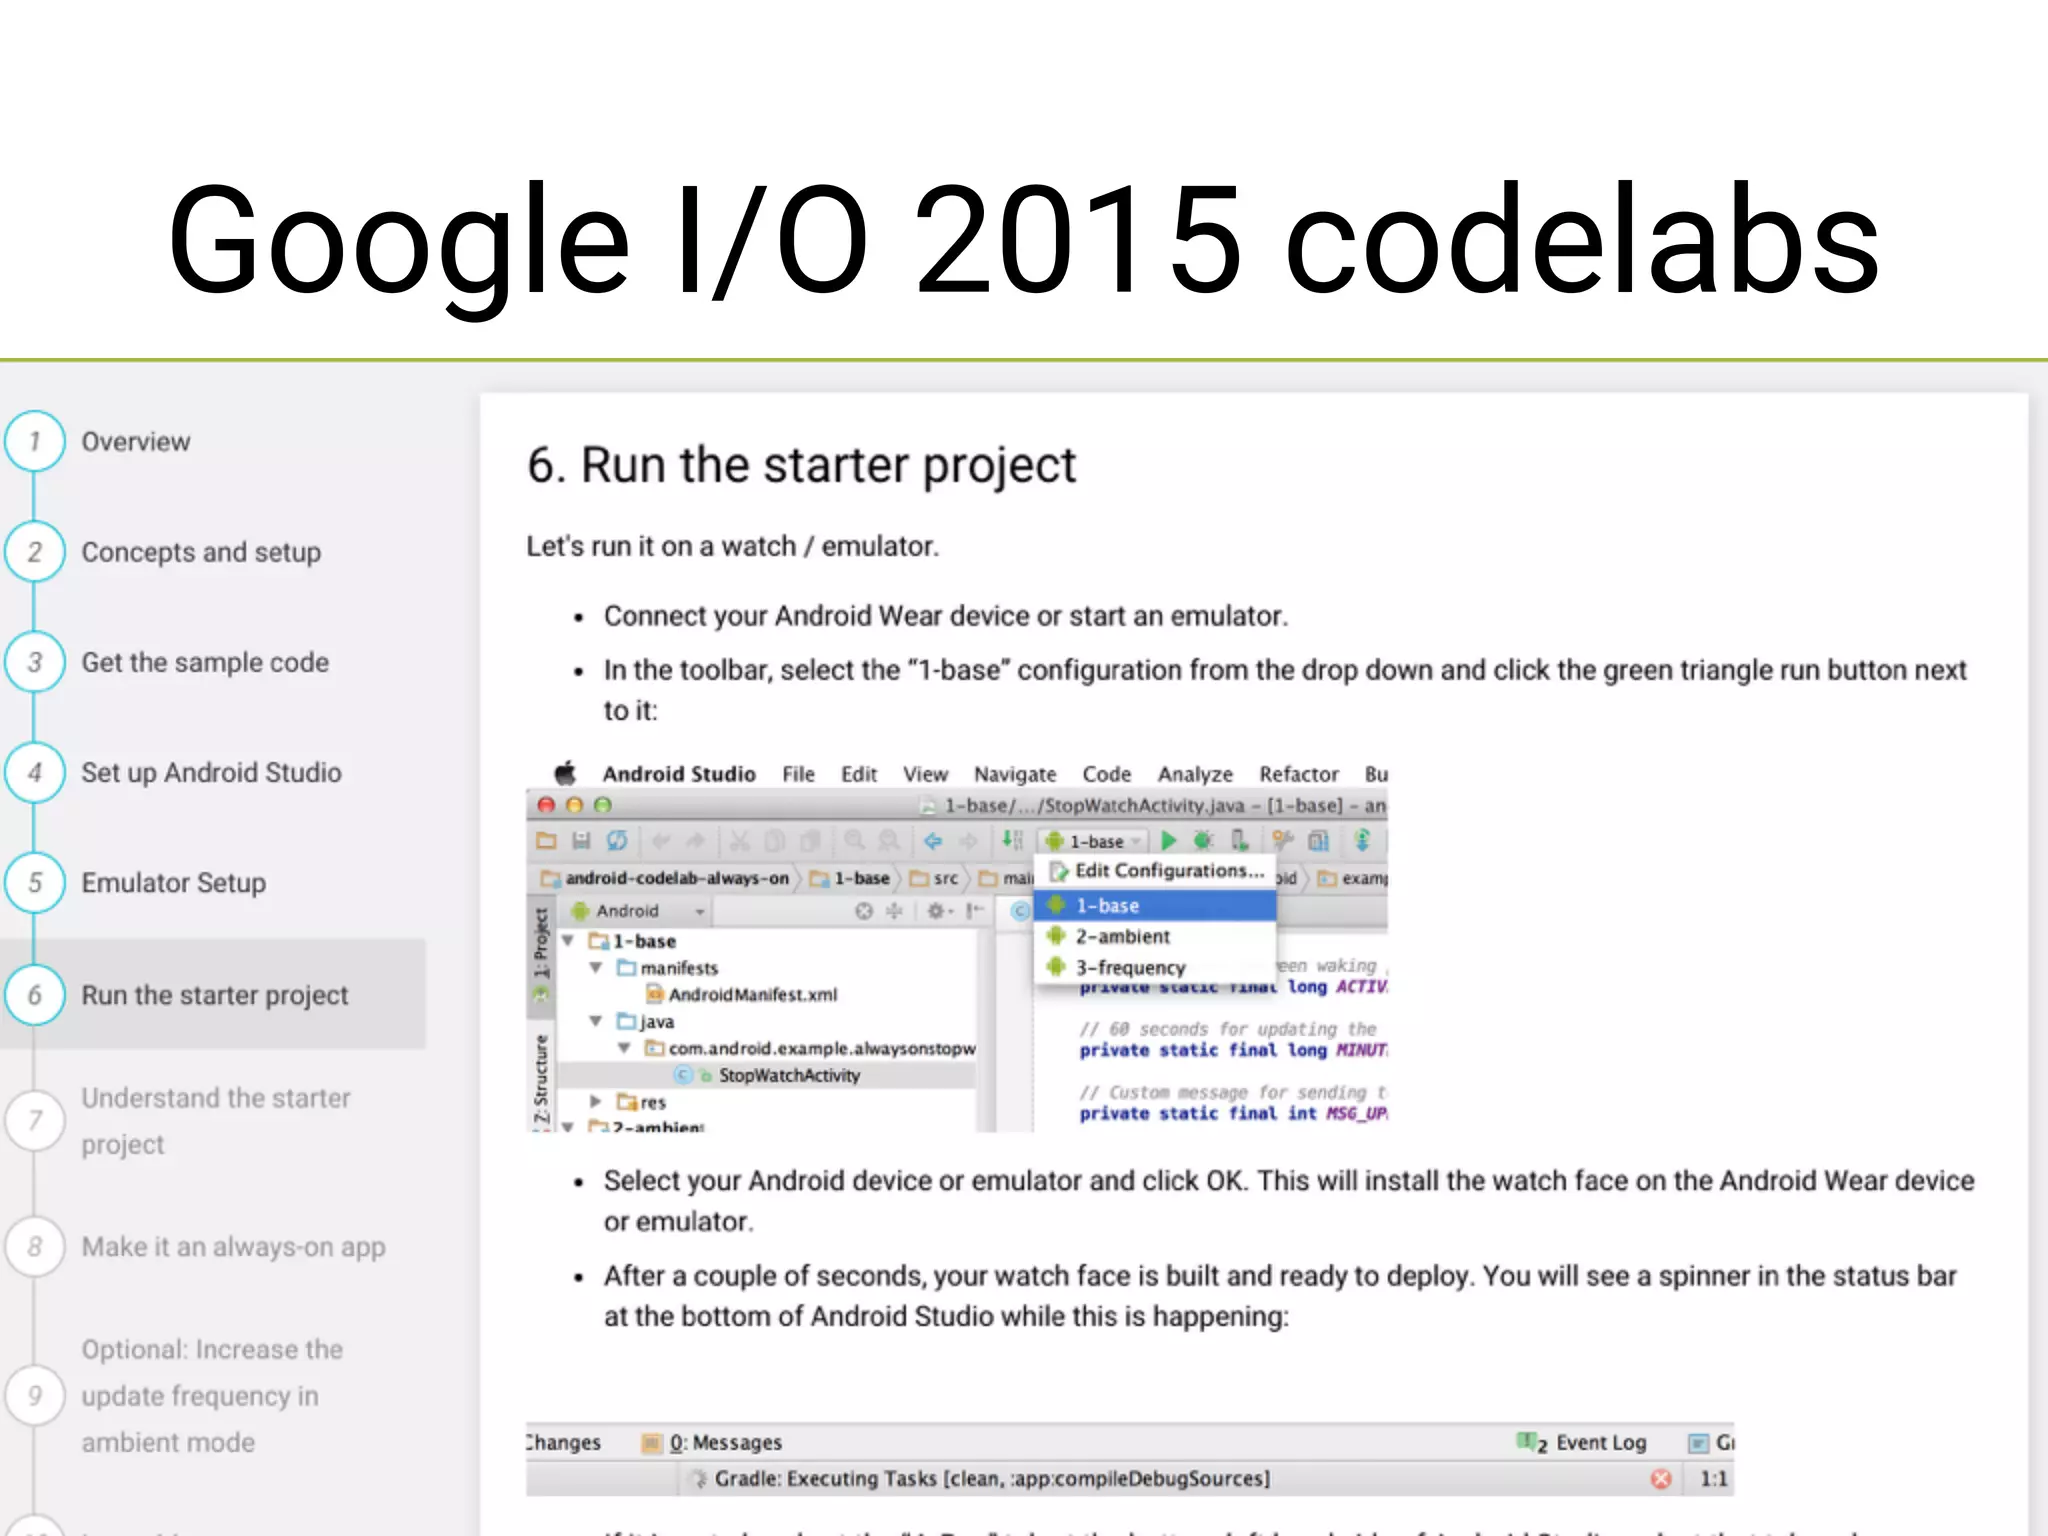Click the green Run triangle button
The image size is (2048, 1536).
pyautogui.click(x=1168, y=841)
